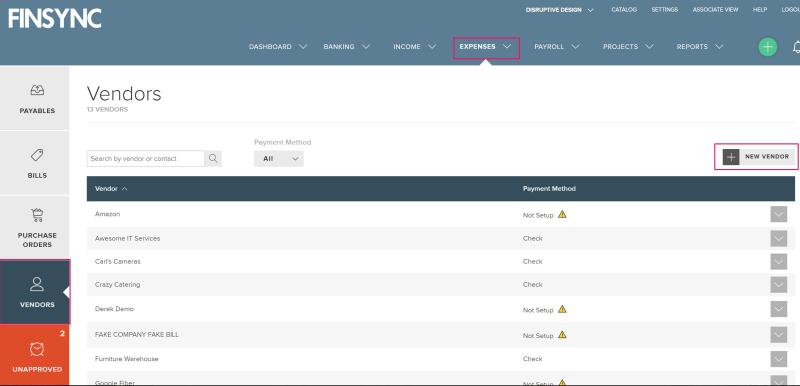The image size is (800, 386).
Task: Expand the Expenses menu
Action: [485, 46]
